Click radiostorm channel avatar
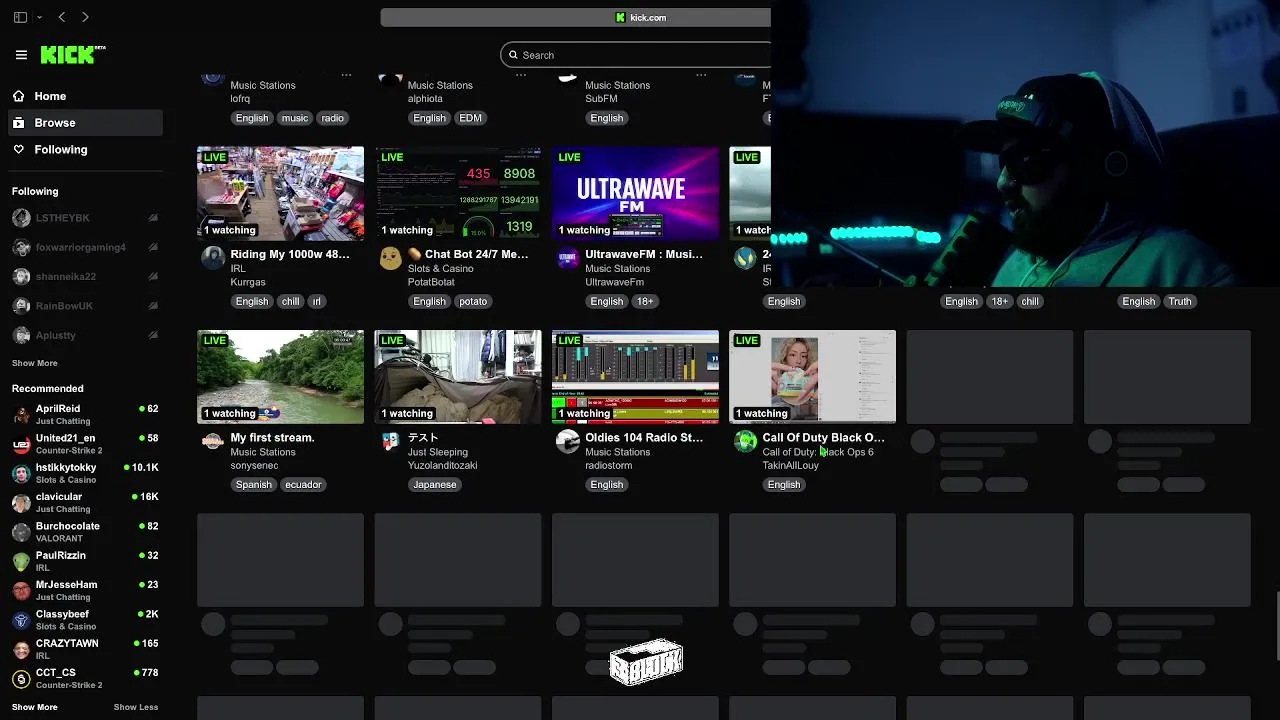This screenshot has width=1280, height=720. click(568, 441)
